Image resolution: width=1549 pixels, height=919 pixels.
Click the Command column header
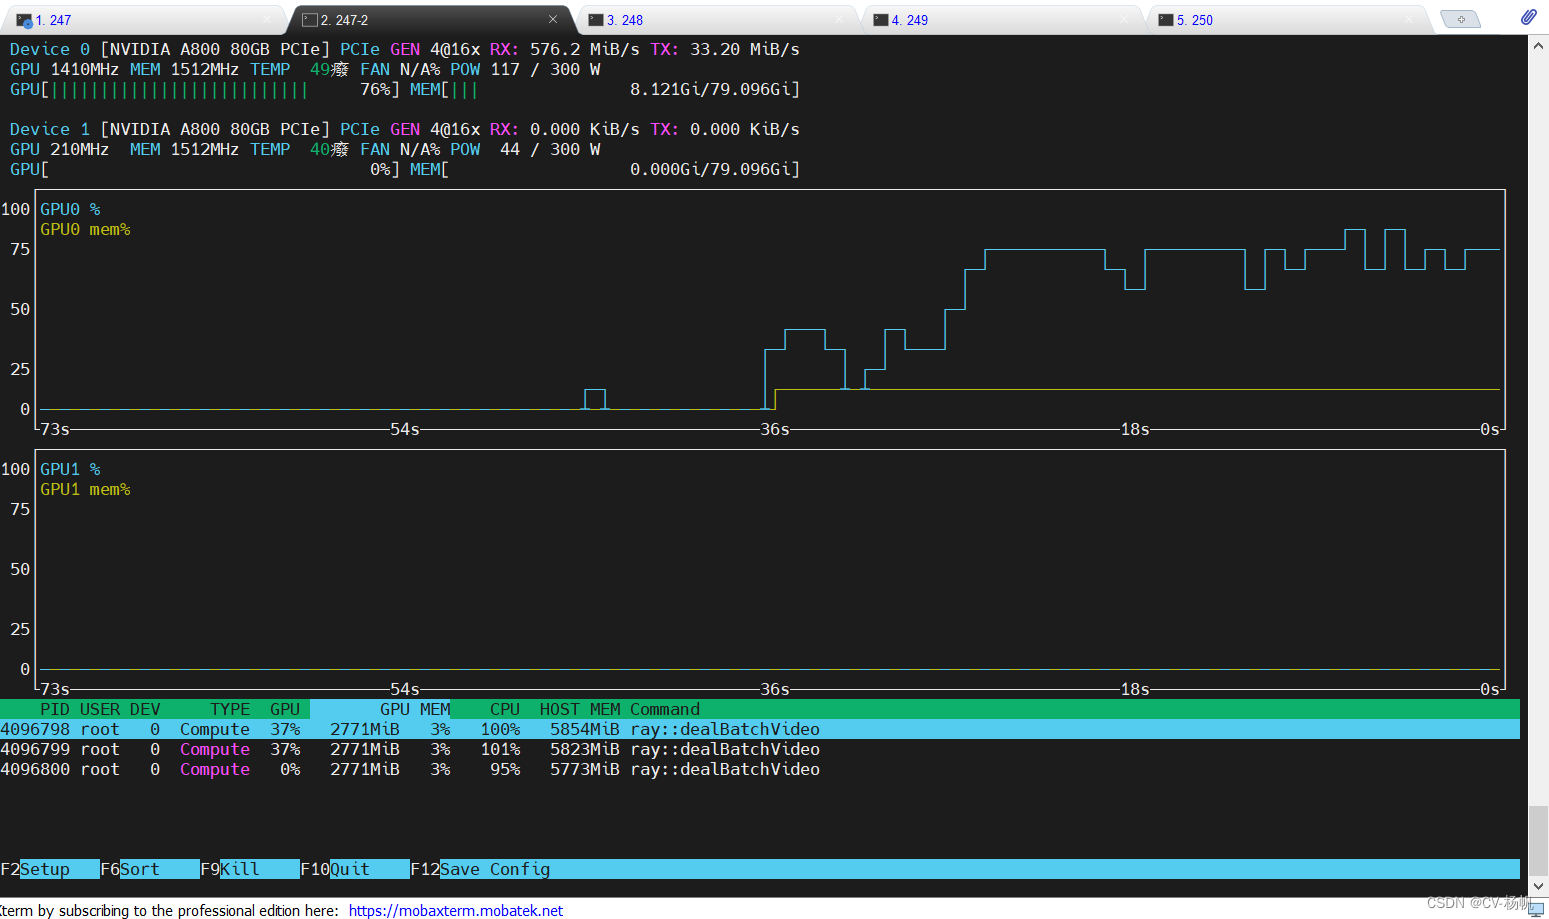[665, 709]
